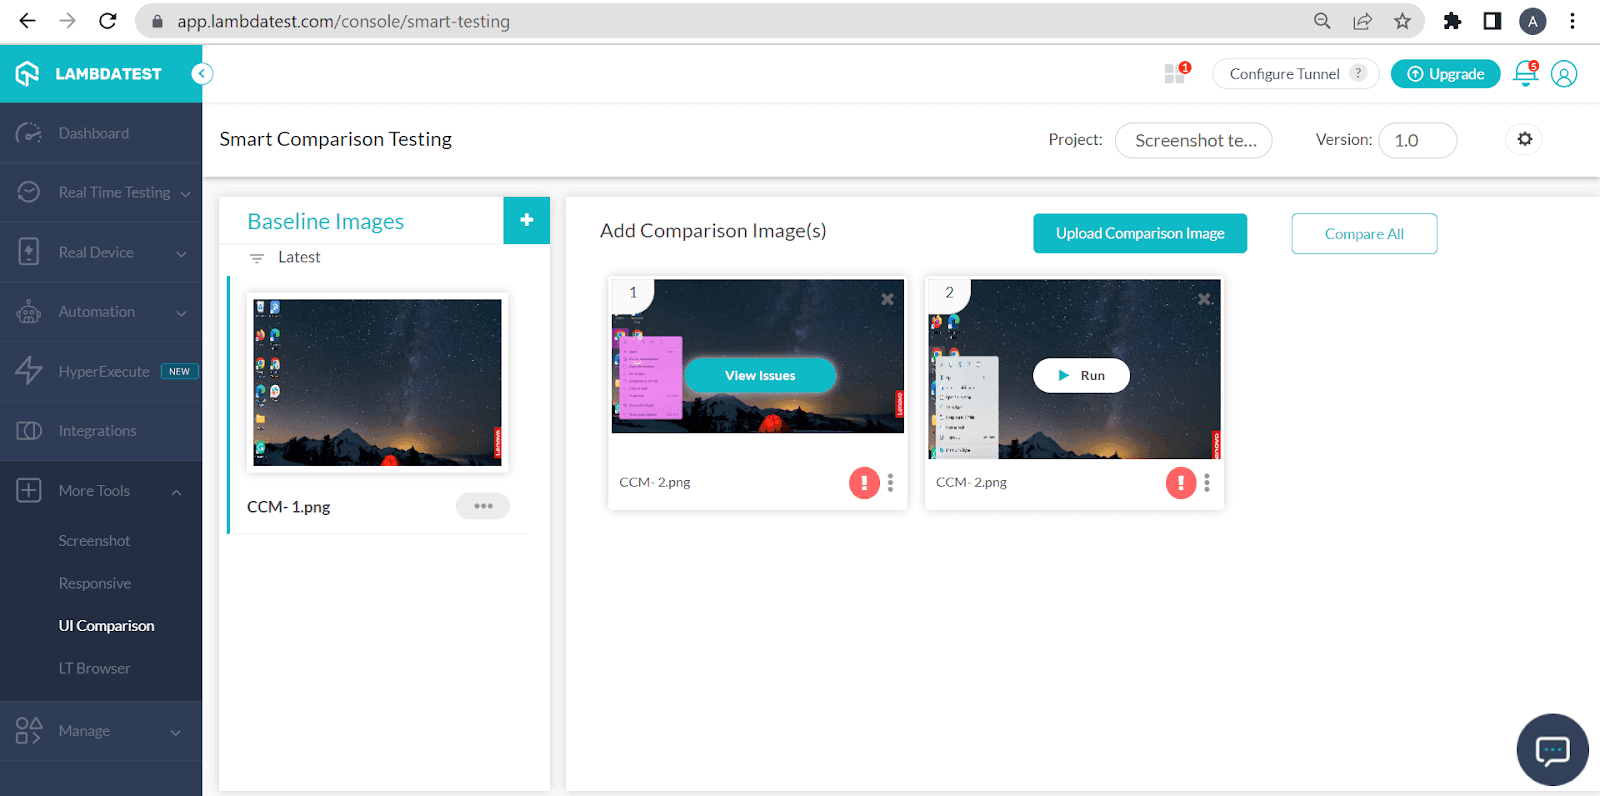Viewport: 1600px width, 796px height.
Task: Click the HyperExecute lightning icon
Action: (29, 371)
